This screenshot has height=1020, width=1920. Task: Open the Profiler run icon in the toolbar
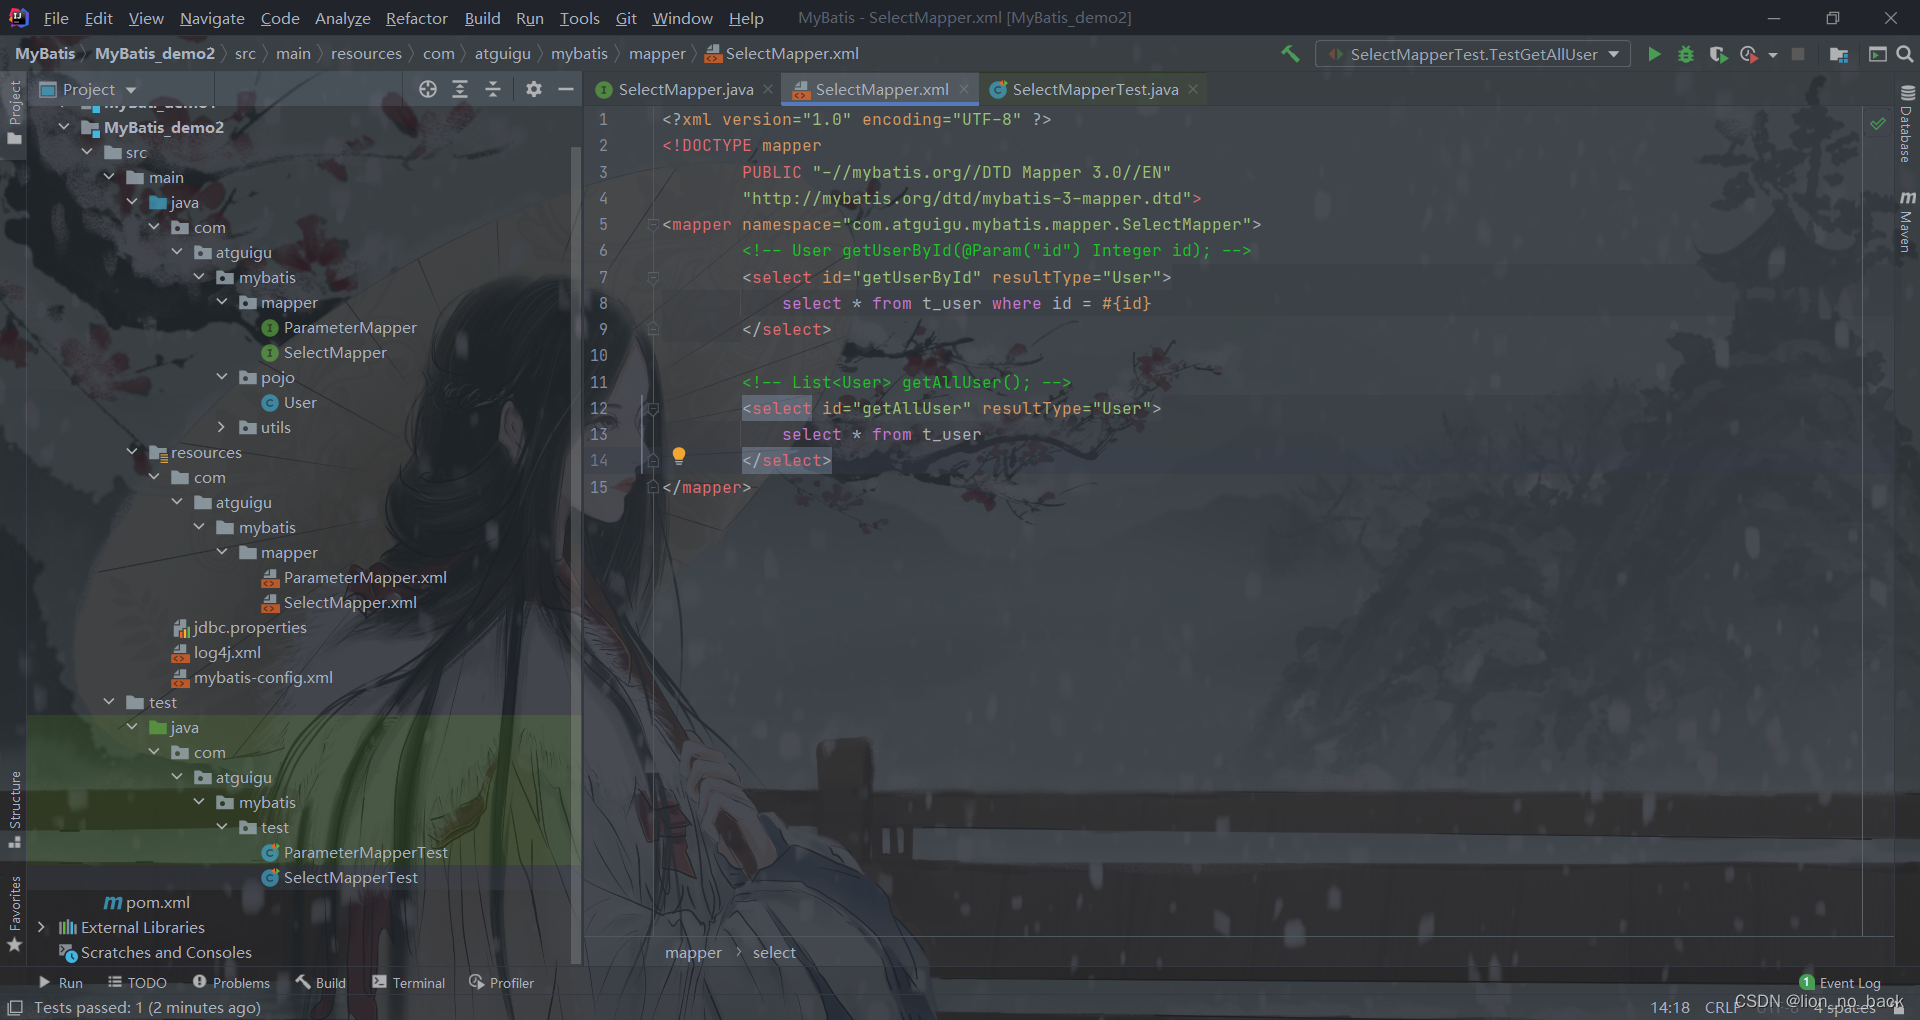[x=1748, y=54]
